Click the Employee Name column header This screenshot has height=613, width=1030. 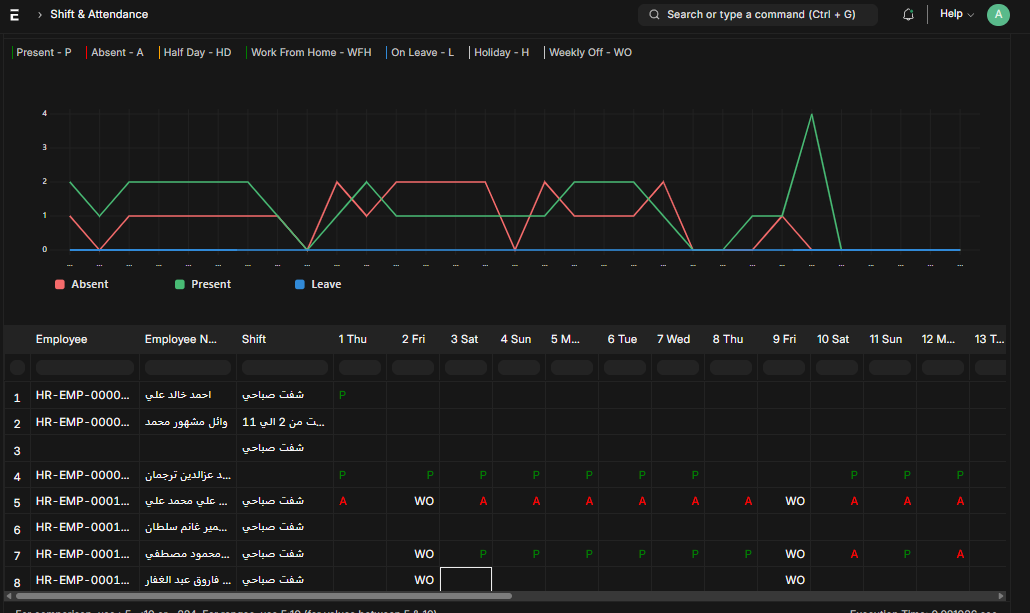pos(181,340)
